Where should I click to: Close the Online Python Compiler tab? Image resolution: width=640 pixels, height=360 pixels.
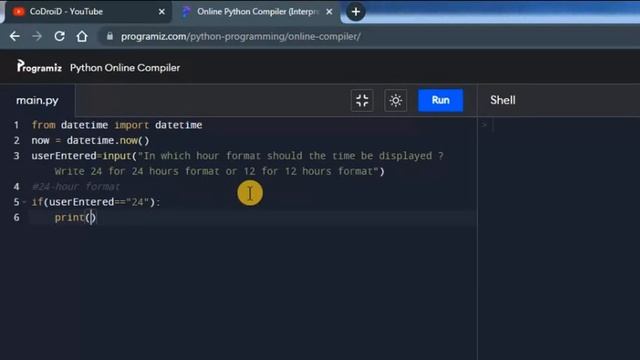(329, 12)
